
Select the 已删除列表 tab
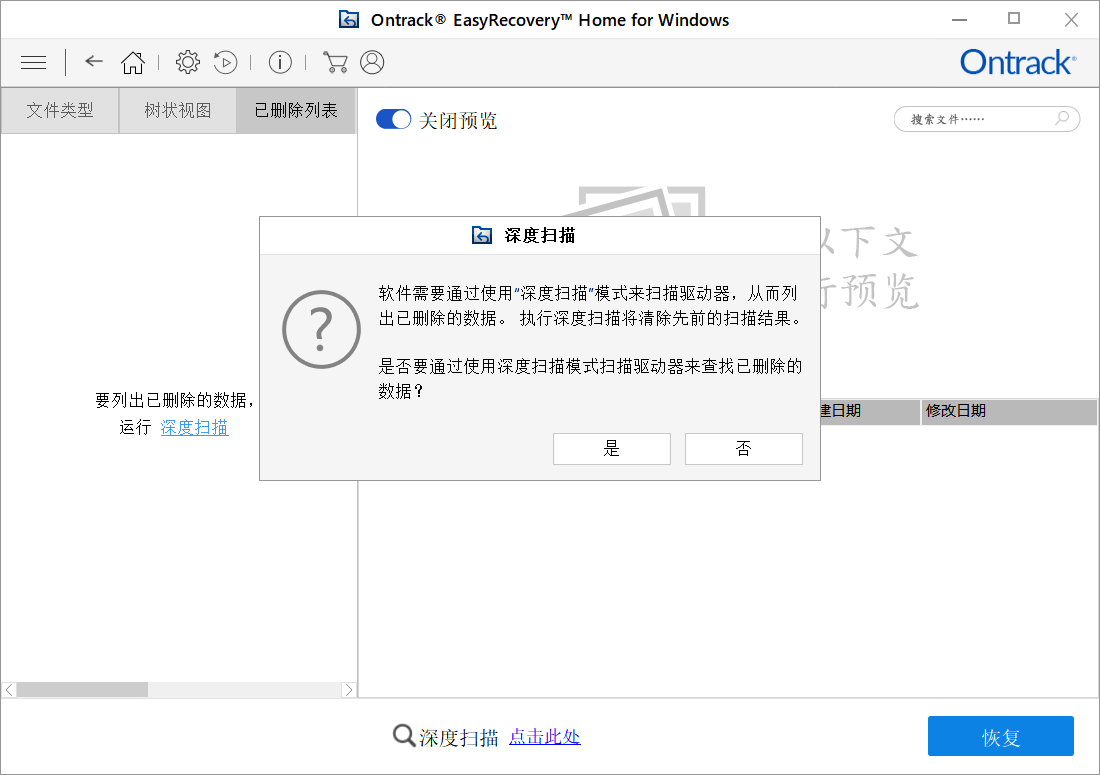tap(296, 110)
